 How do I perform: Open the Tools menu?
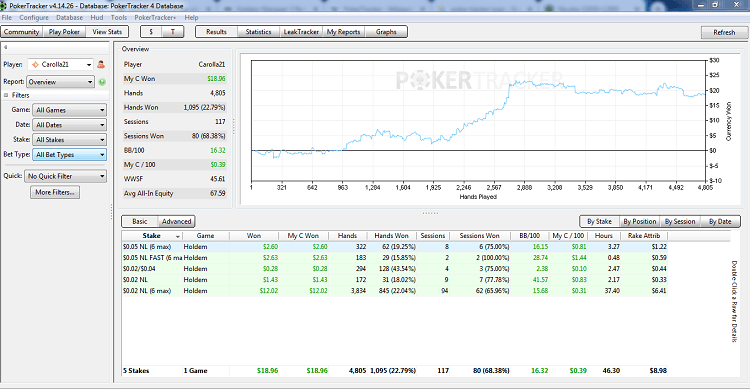(x=119, y=18)
